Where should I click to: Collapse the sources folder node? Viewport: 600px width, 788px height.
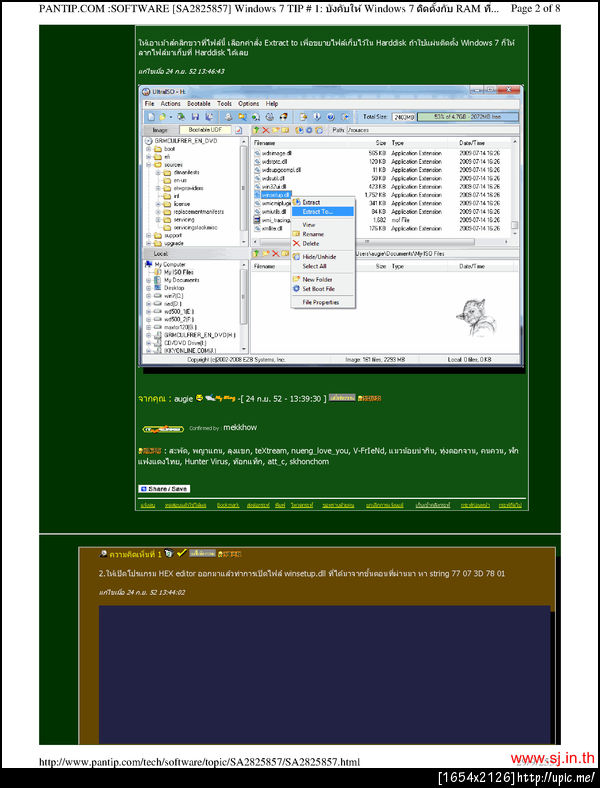click(x=149, y=164)
